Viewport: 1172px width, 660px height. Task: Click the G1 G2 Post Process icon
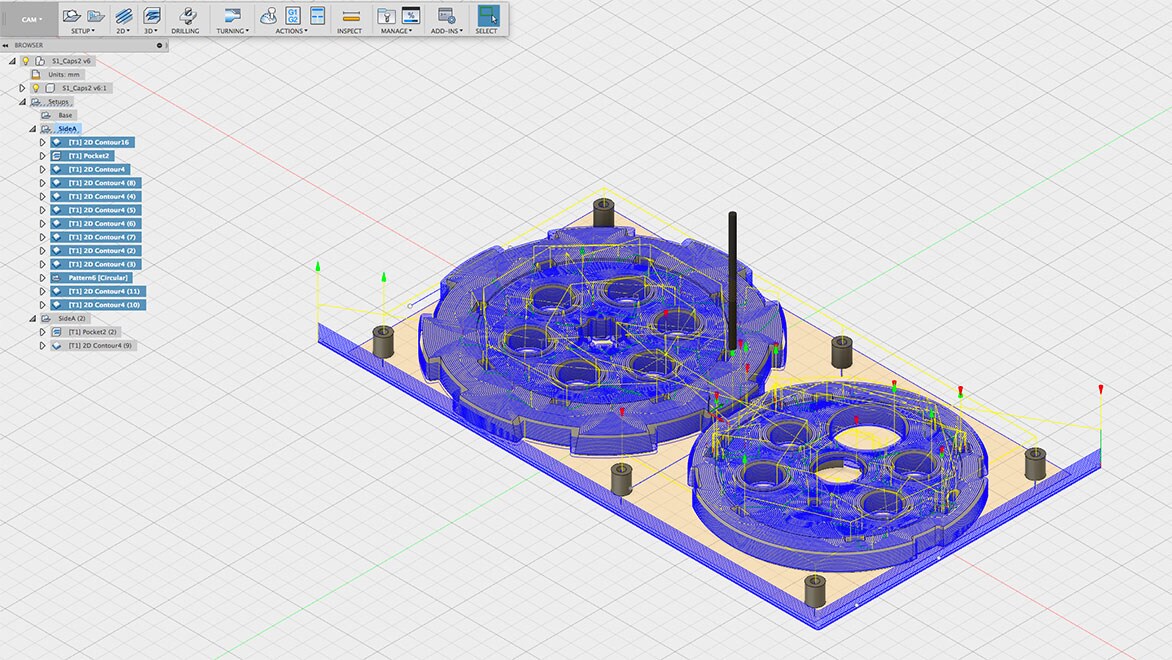pos(293,16)
